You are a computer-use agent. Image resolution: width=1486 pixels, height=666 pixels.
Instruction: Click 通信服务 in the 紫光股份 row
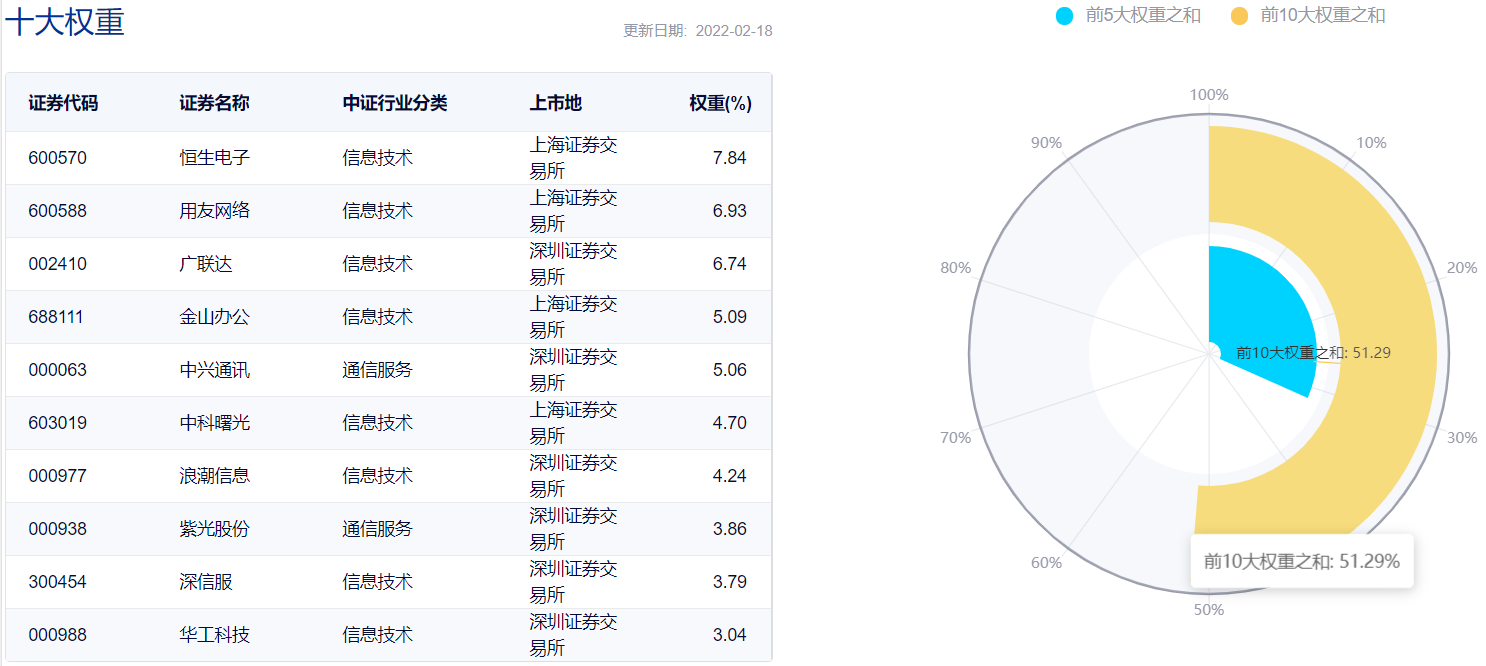377,529
